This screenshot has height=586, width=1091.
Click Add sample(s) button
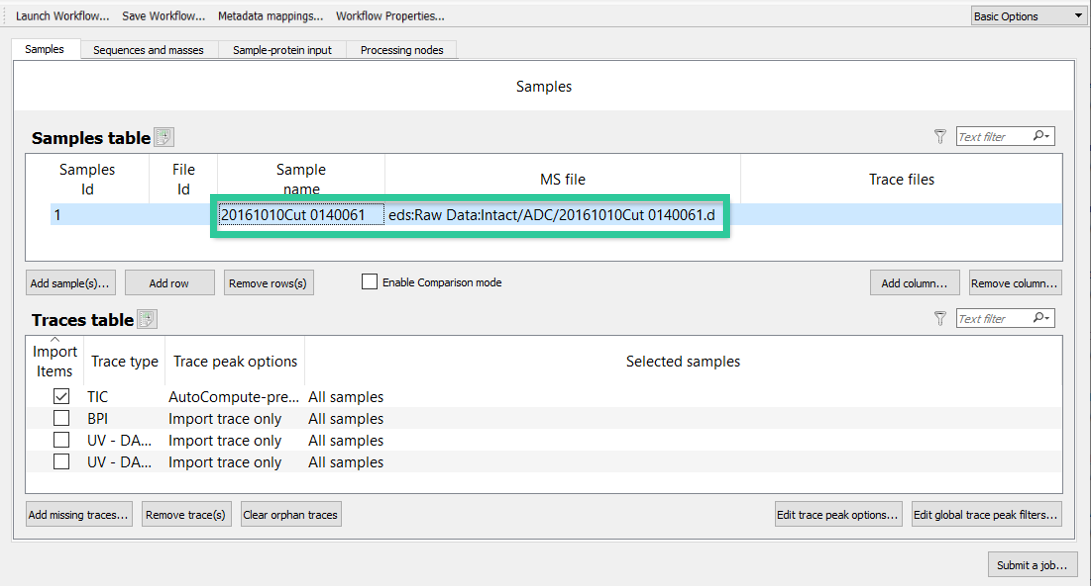click(70, 283)
